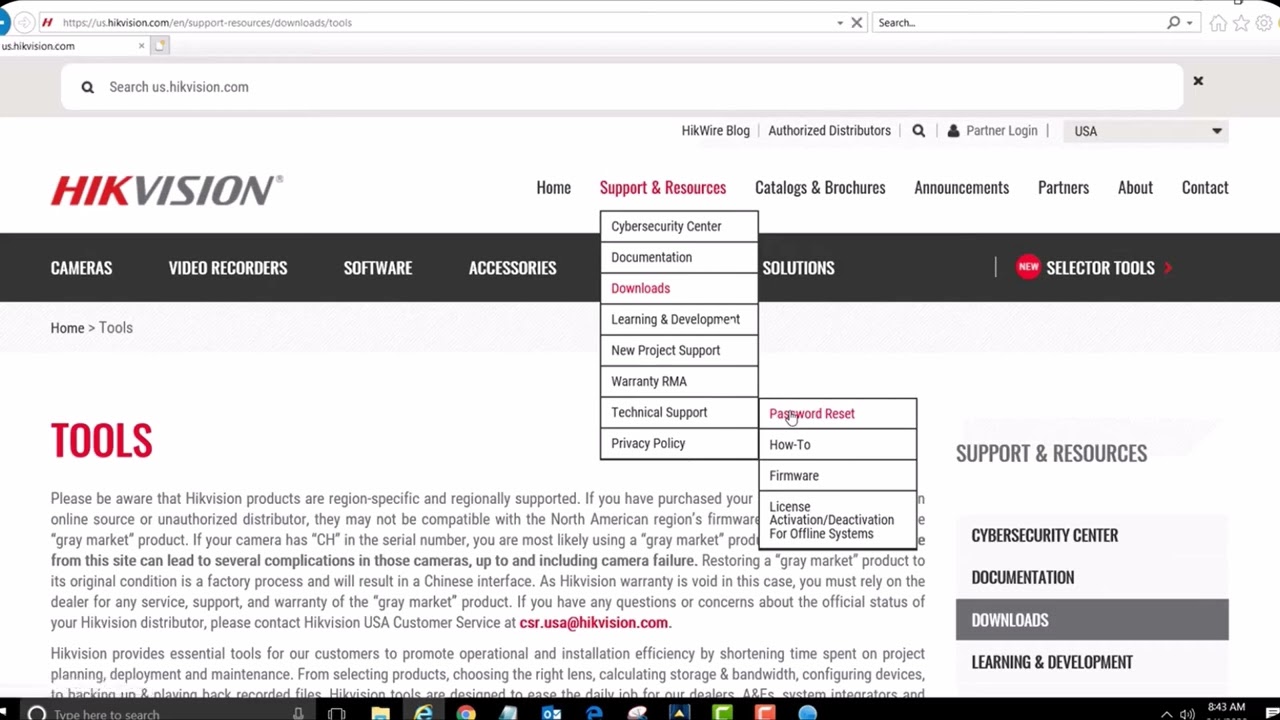This screenshot has height=720, width=1280.
Task: Open CAMERAS product category
Action: (x=81, y=268)
